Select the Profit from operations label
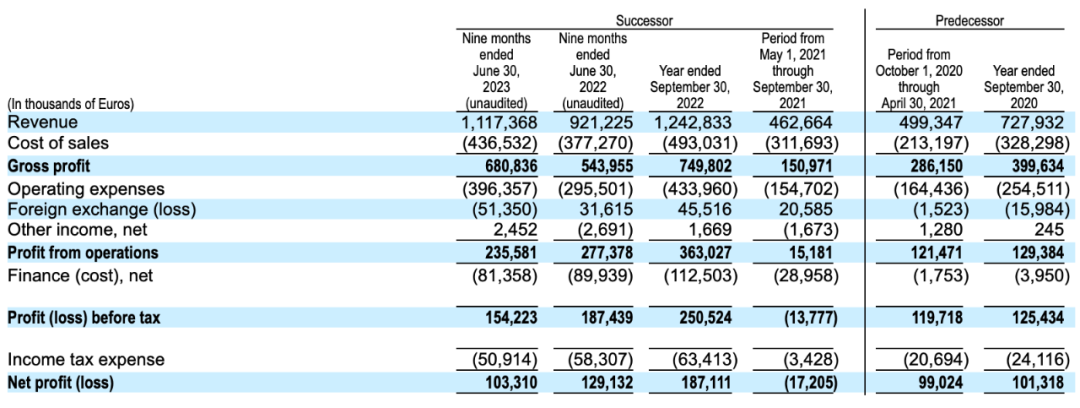This screenshot has height=408, width=1080. click(x=83, y=253)
